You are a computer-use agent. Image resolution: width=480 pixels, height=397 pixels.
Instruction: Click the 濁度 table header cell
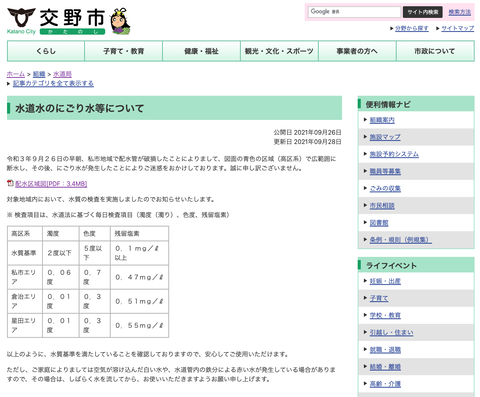(x=61, y=233)
